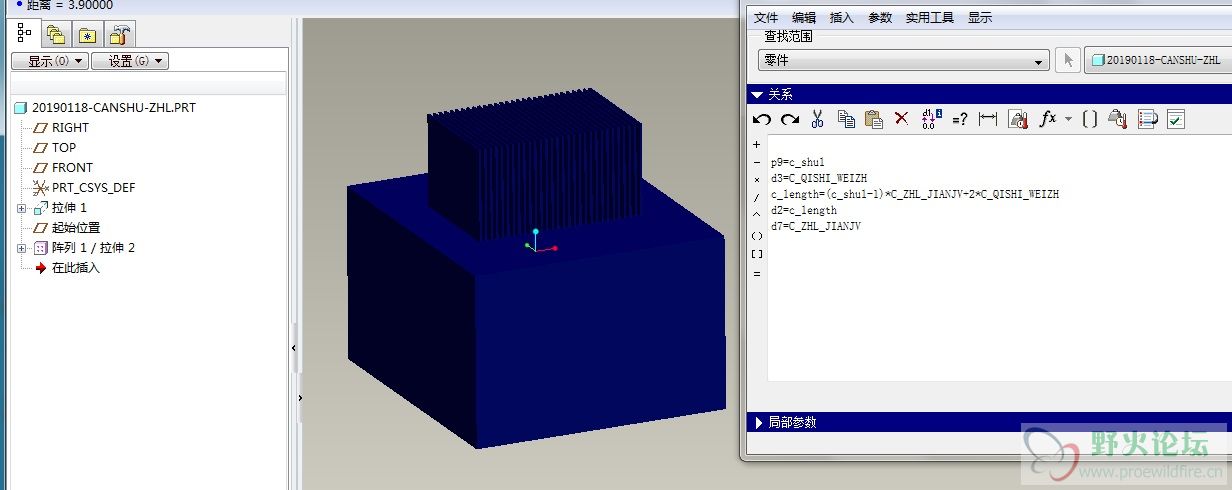Insert multiply operator
Image resolution: width=1232 pixels, height=490 pixels.
(756, 180)
